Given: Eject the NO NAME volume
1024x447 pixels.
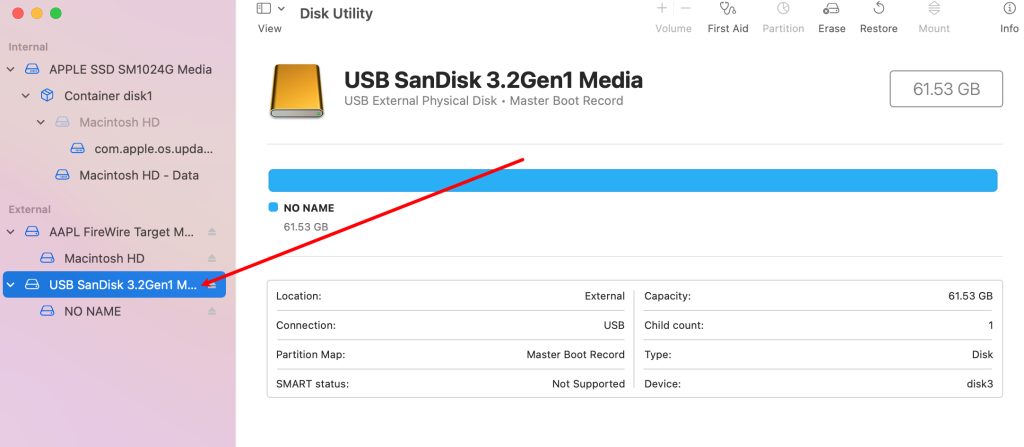Looking at the screenshot, I should (x=212, y=311).
